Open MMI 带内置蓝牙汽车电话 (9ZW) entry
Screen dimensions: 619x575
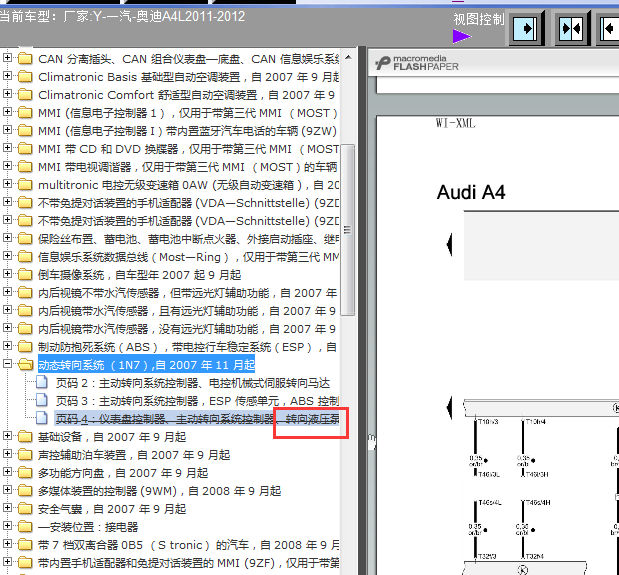pyautogui.click(x=188, y=131)
